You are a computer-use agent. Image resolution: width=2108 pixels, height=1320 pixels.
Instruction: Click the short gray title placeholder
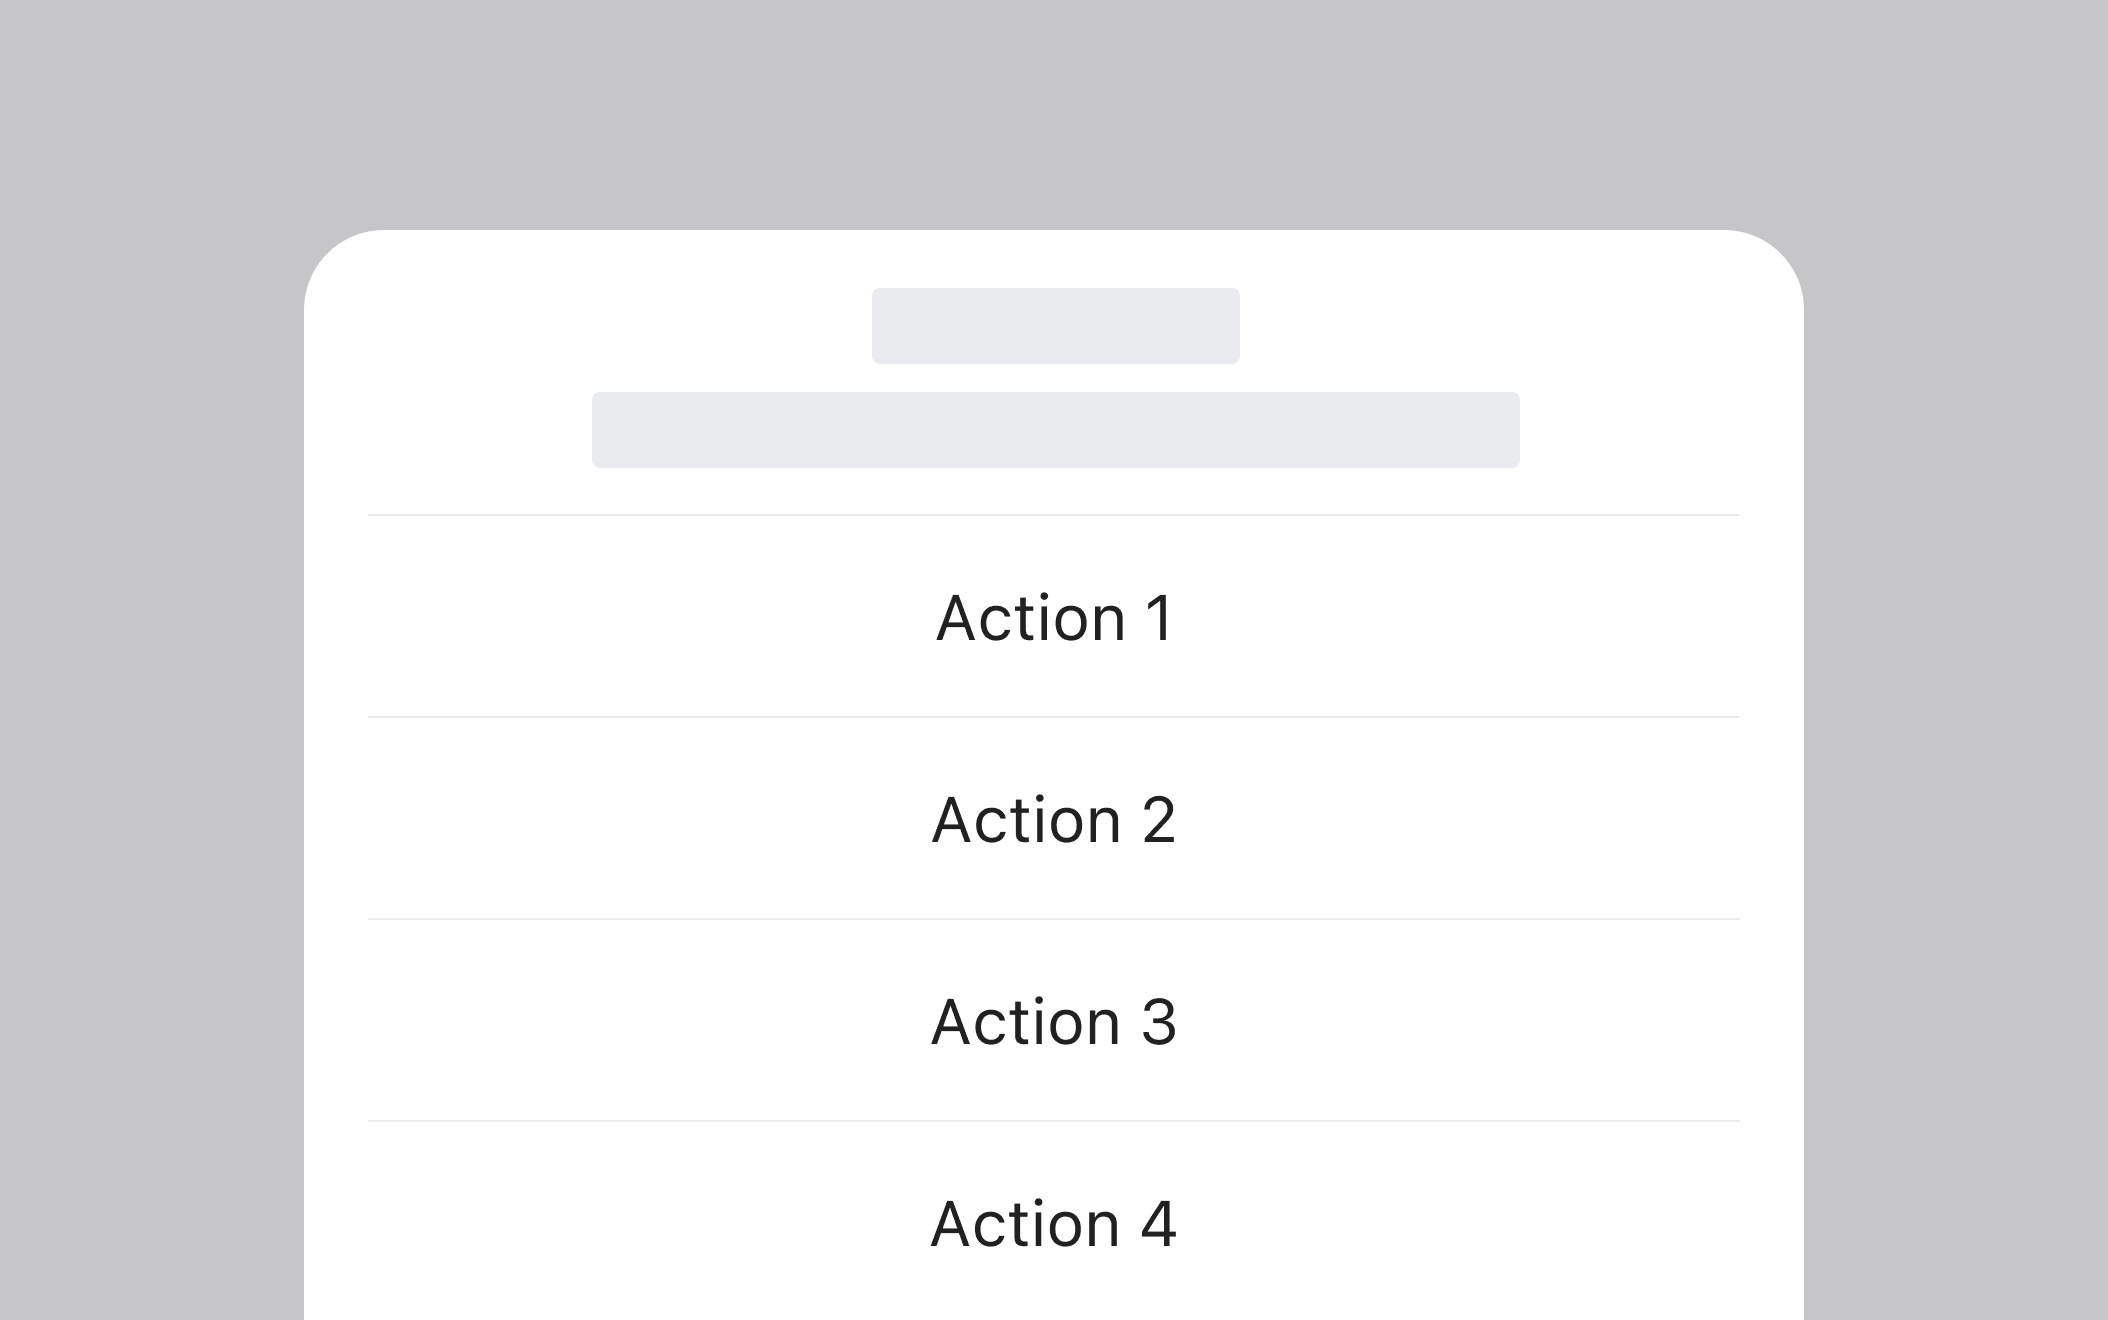click(1055, 326)
